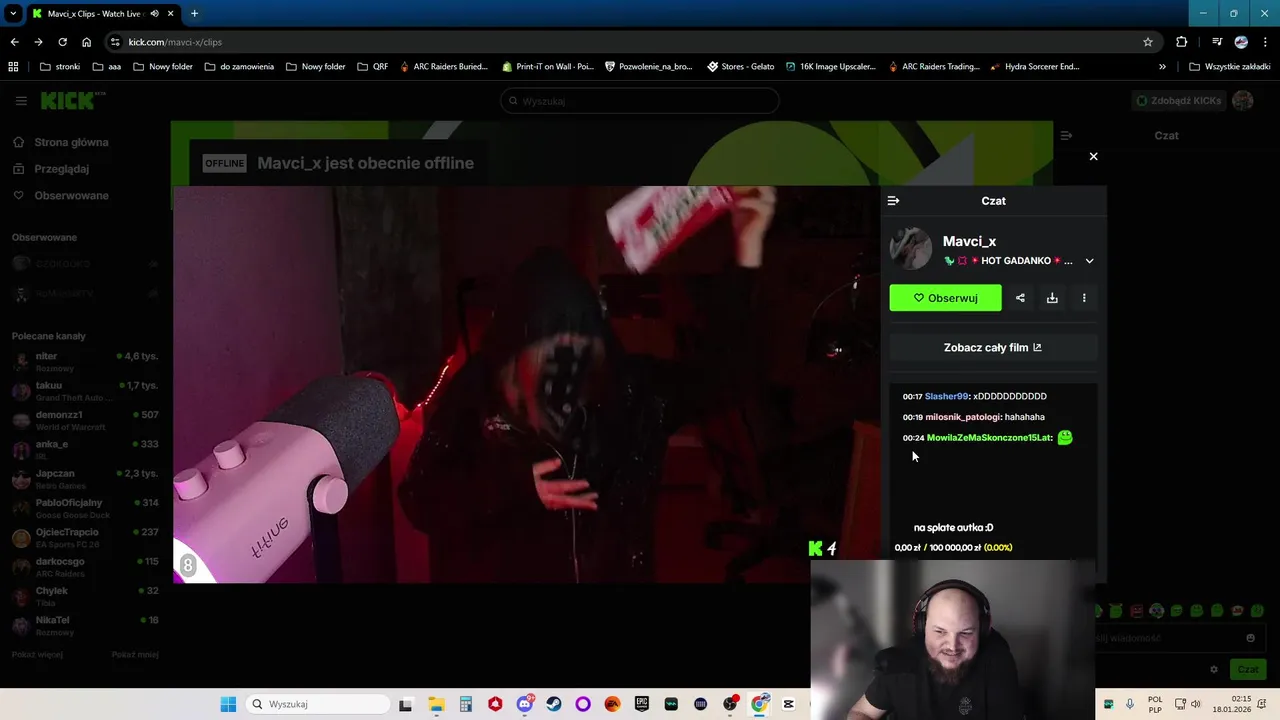Open the Chrome three-dot main menu
Viewport: 1280px width, 720px height.
[1265, 42]
